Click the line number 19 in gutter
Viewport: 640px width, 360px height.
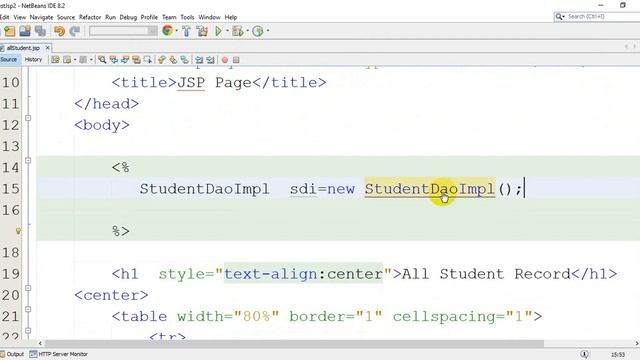(x=10, y=274)
